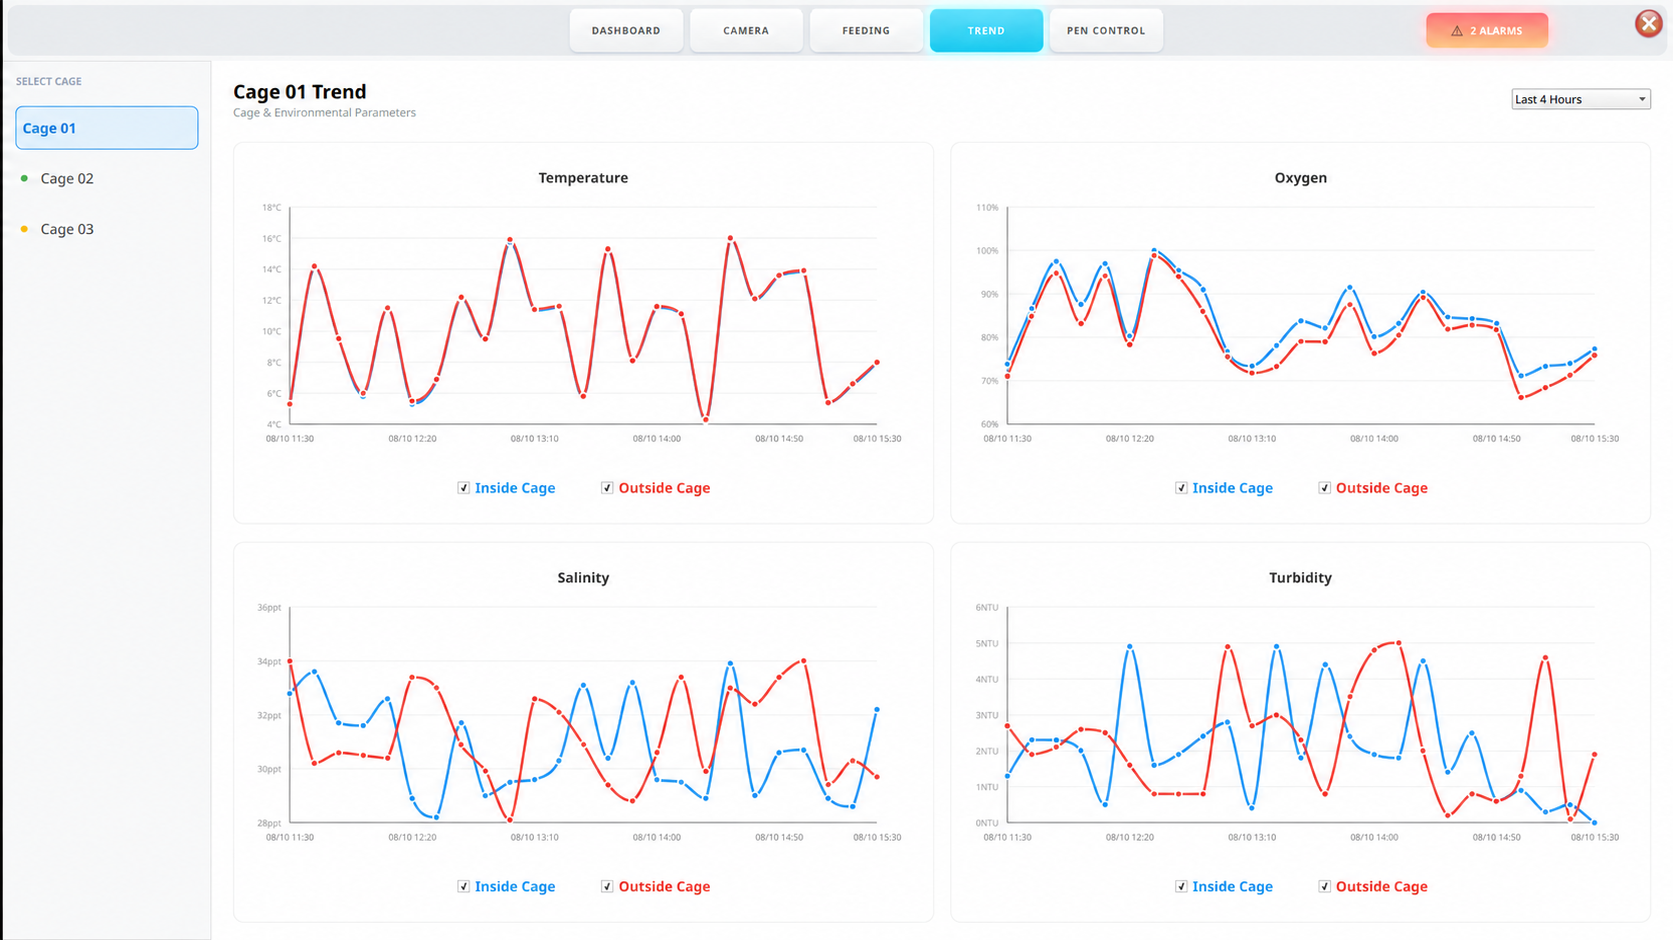Go to the Feeding tab
The width and height of the screenshot is (1673, 940).
point(866,31)
